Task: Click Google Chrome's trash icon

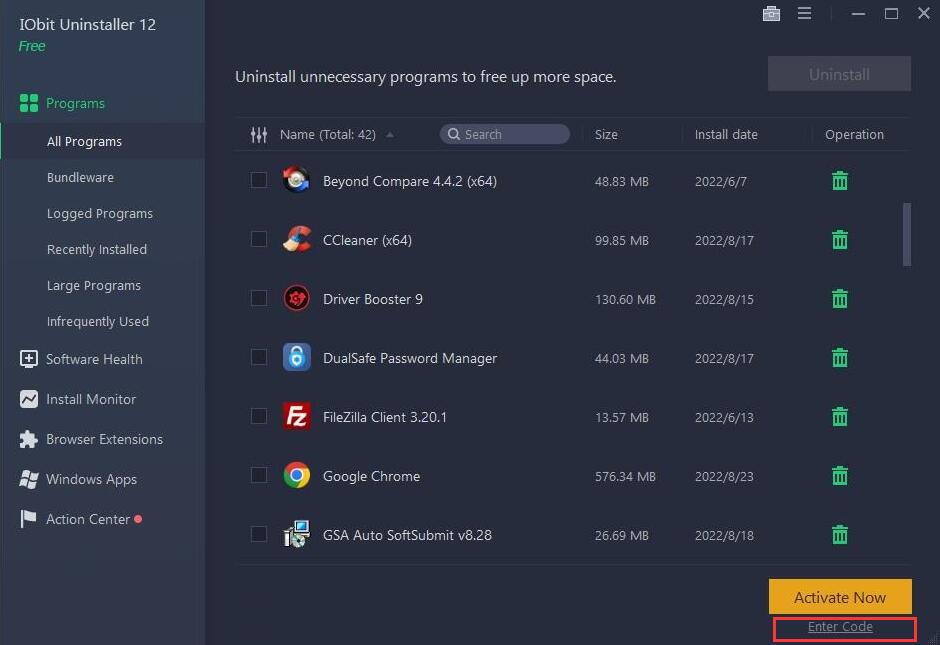Action: [x=840, y=476]
